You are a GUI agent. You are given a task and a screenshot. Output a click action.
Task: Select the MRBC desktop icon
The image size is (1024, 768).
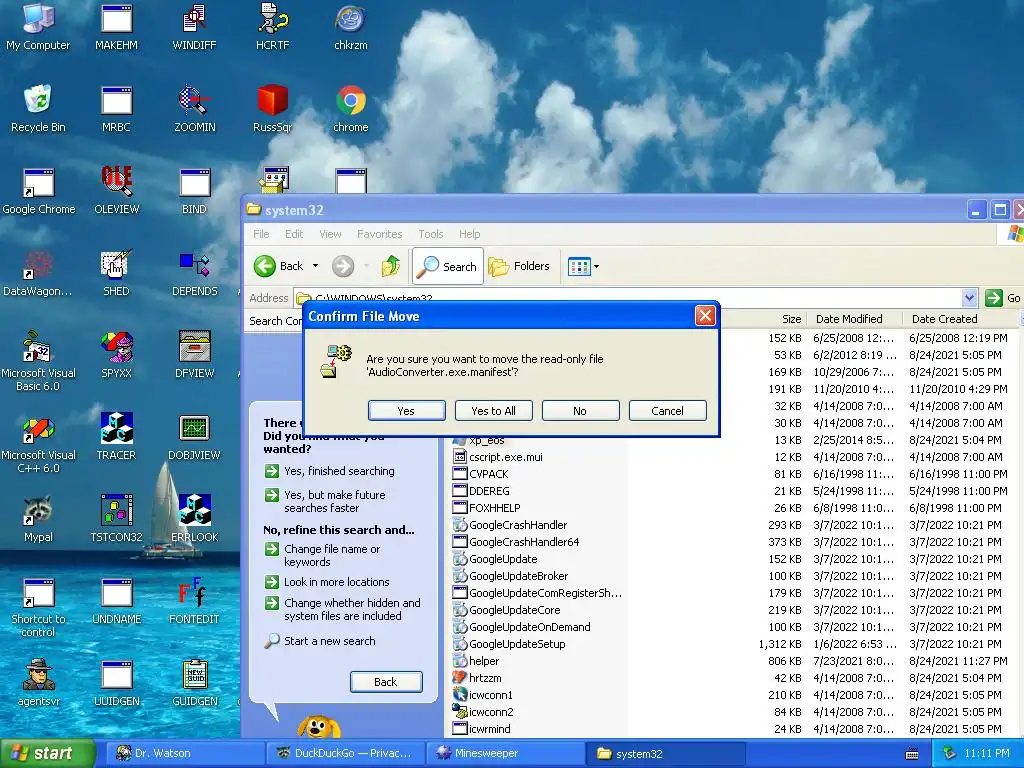tap(116, 108)
